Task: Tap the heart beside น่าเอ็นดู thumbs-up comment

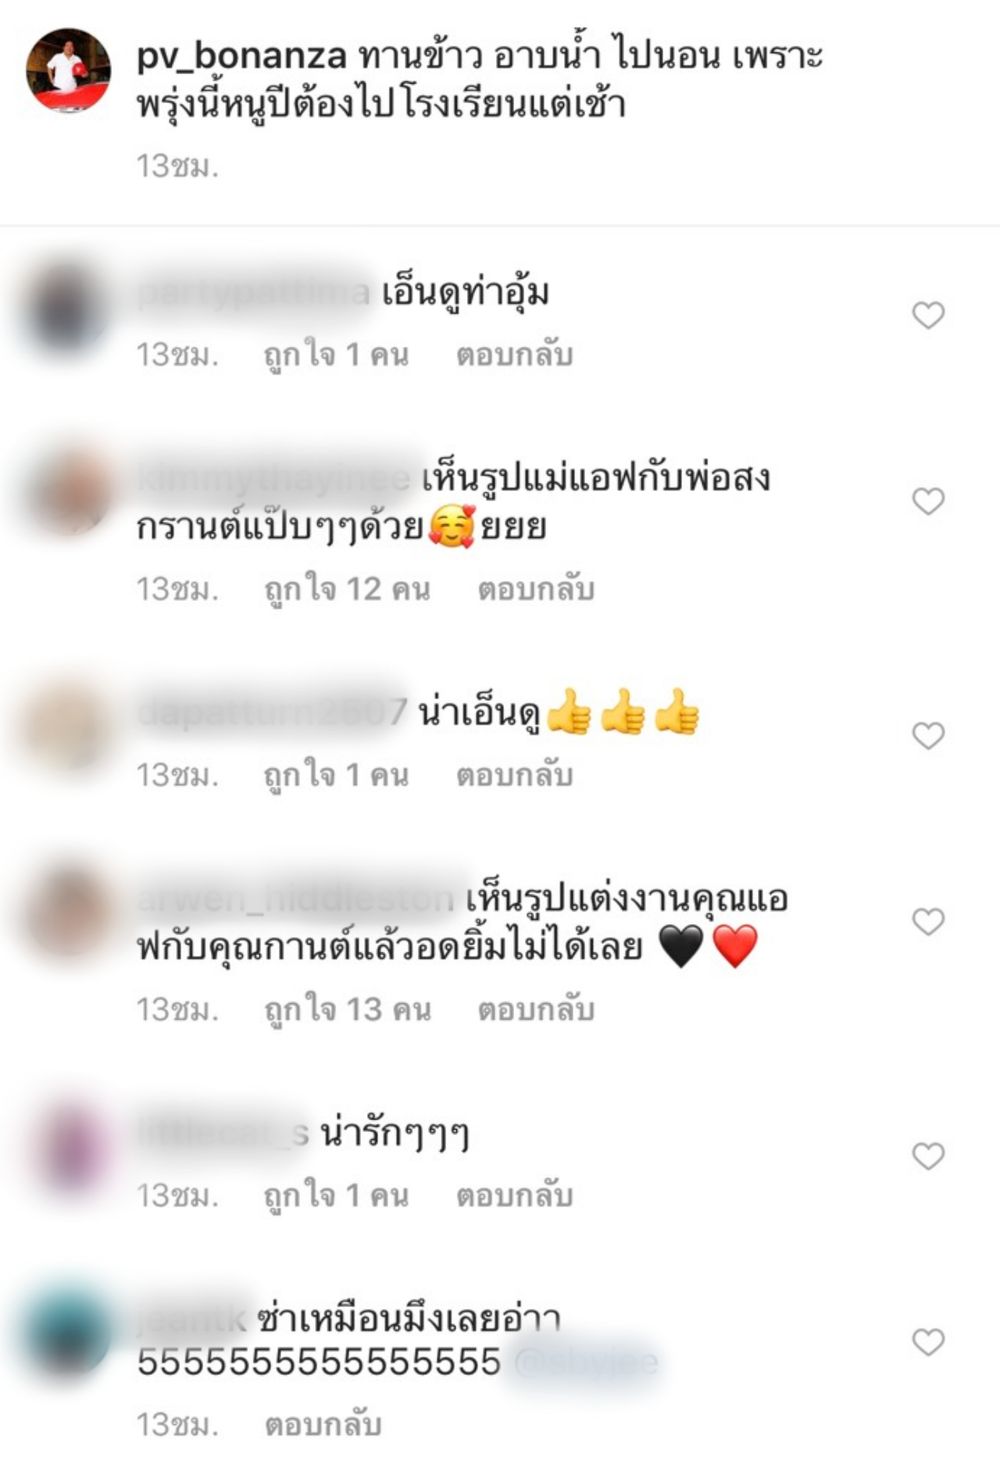Action: 928,736
